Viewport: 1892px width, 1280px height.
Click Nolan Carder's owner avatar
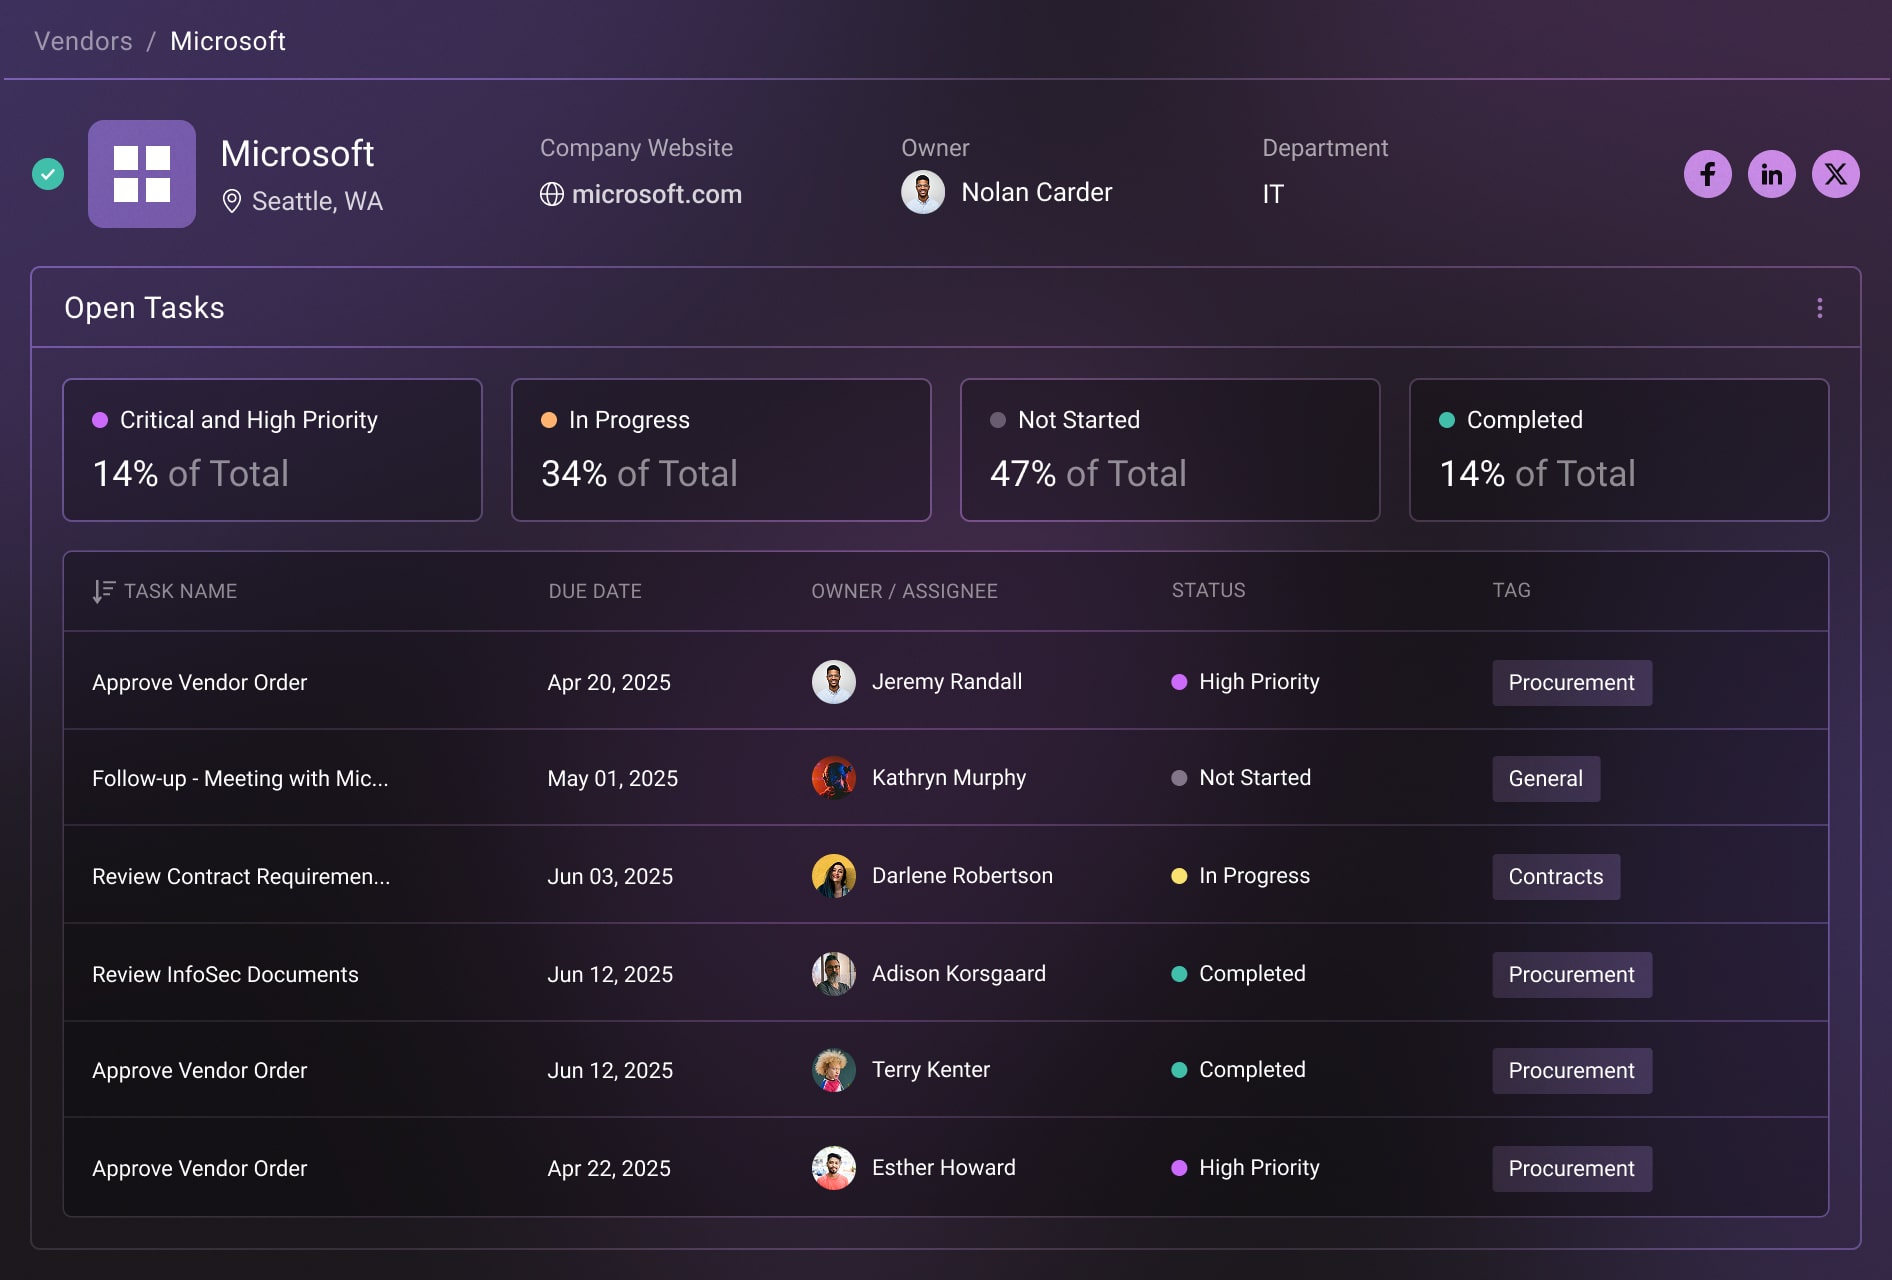(x=922, y=192)
